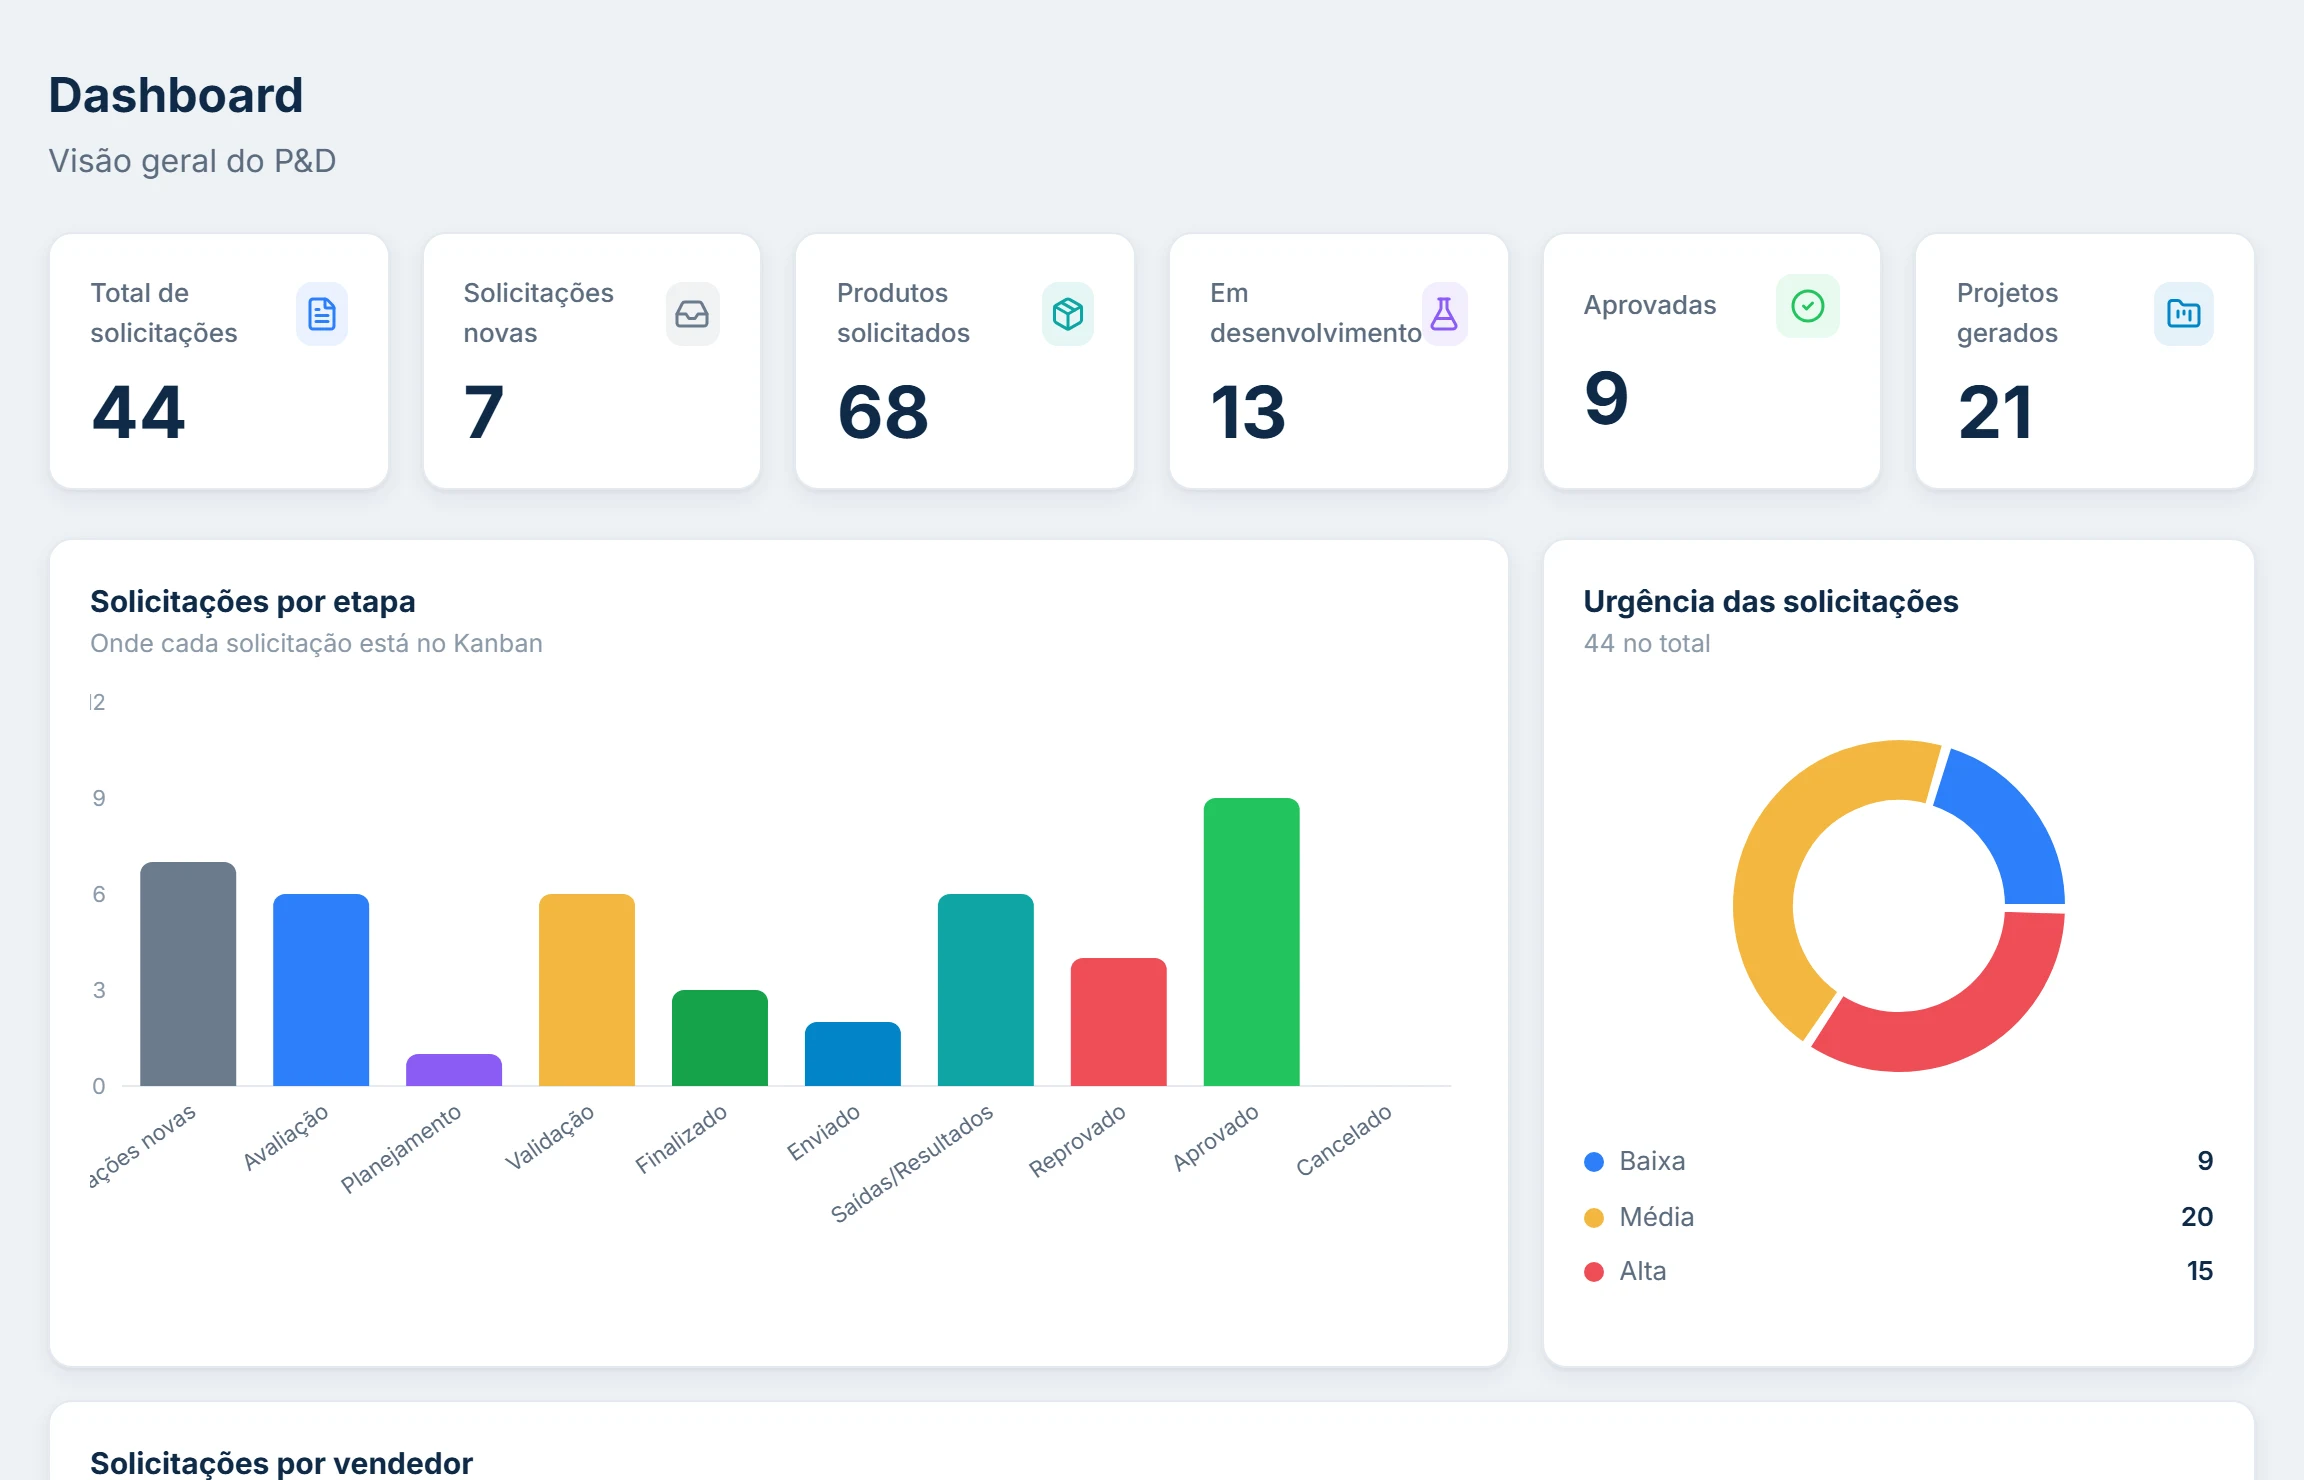2304x1480 pixels.
Task: Click the number 13 on Em desenvolvimento
Action: 1247,412
